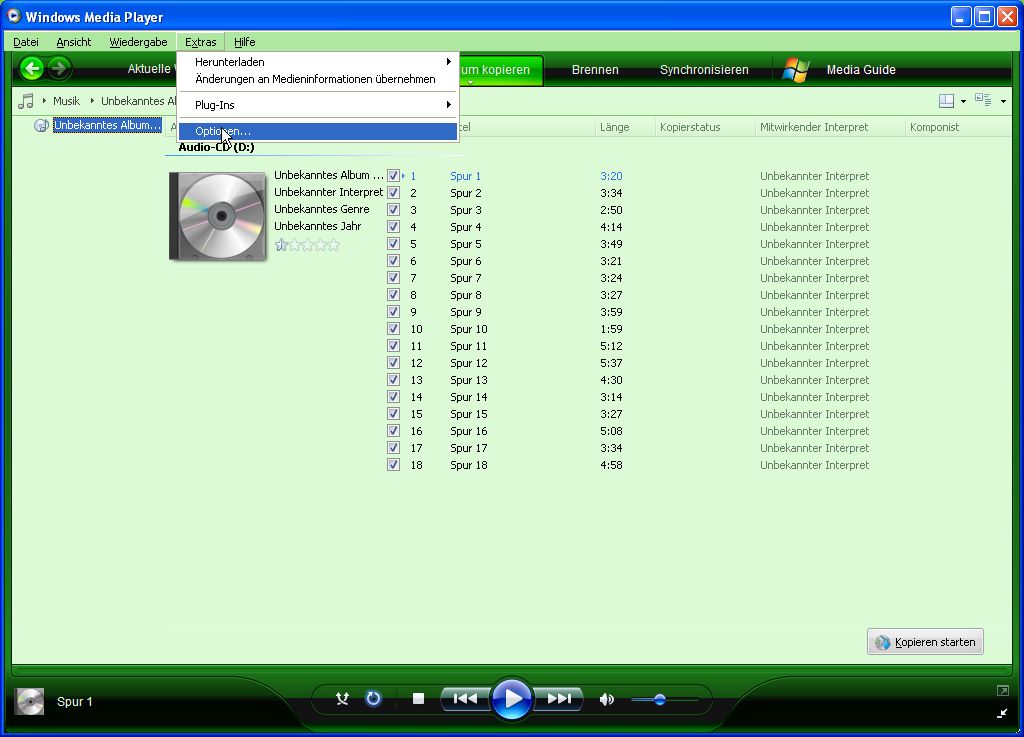Click the Extras menu title
This screenshot has height=737, width=1024.
[x=200, y=42]
